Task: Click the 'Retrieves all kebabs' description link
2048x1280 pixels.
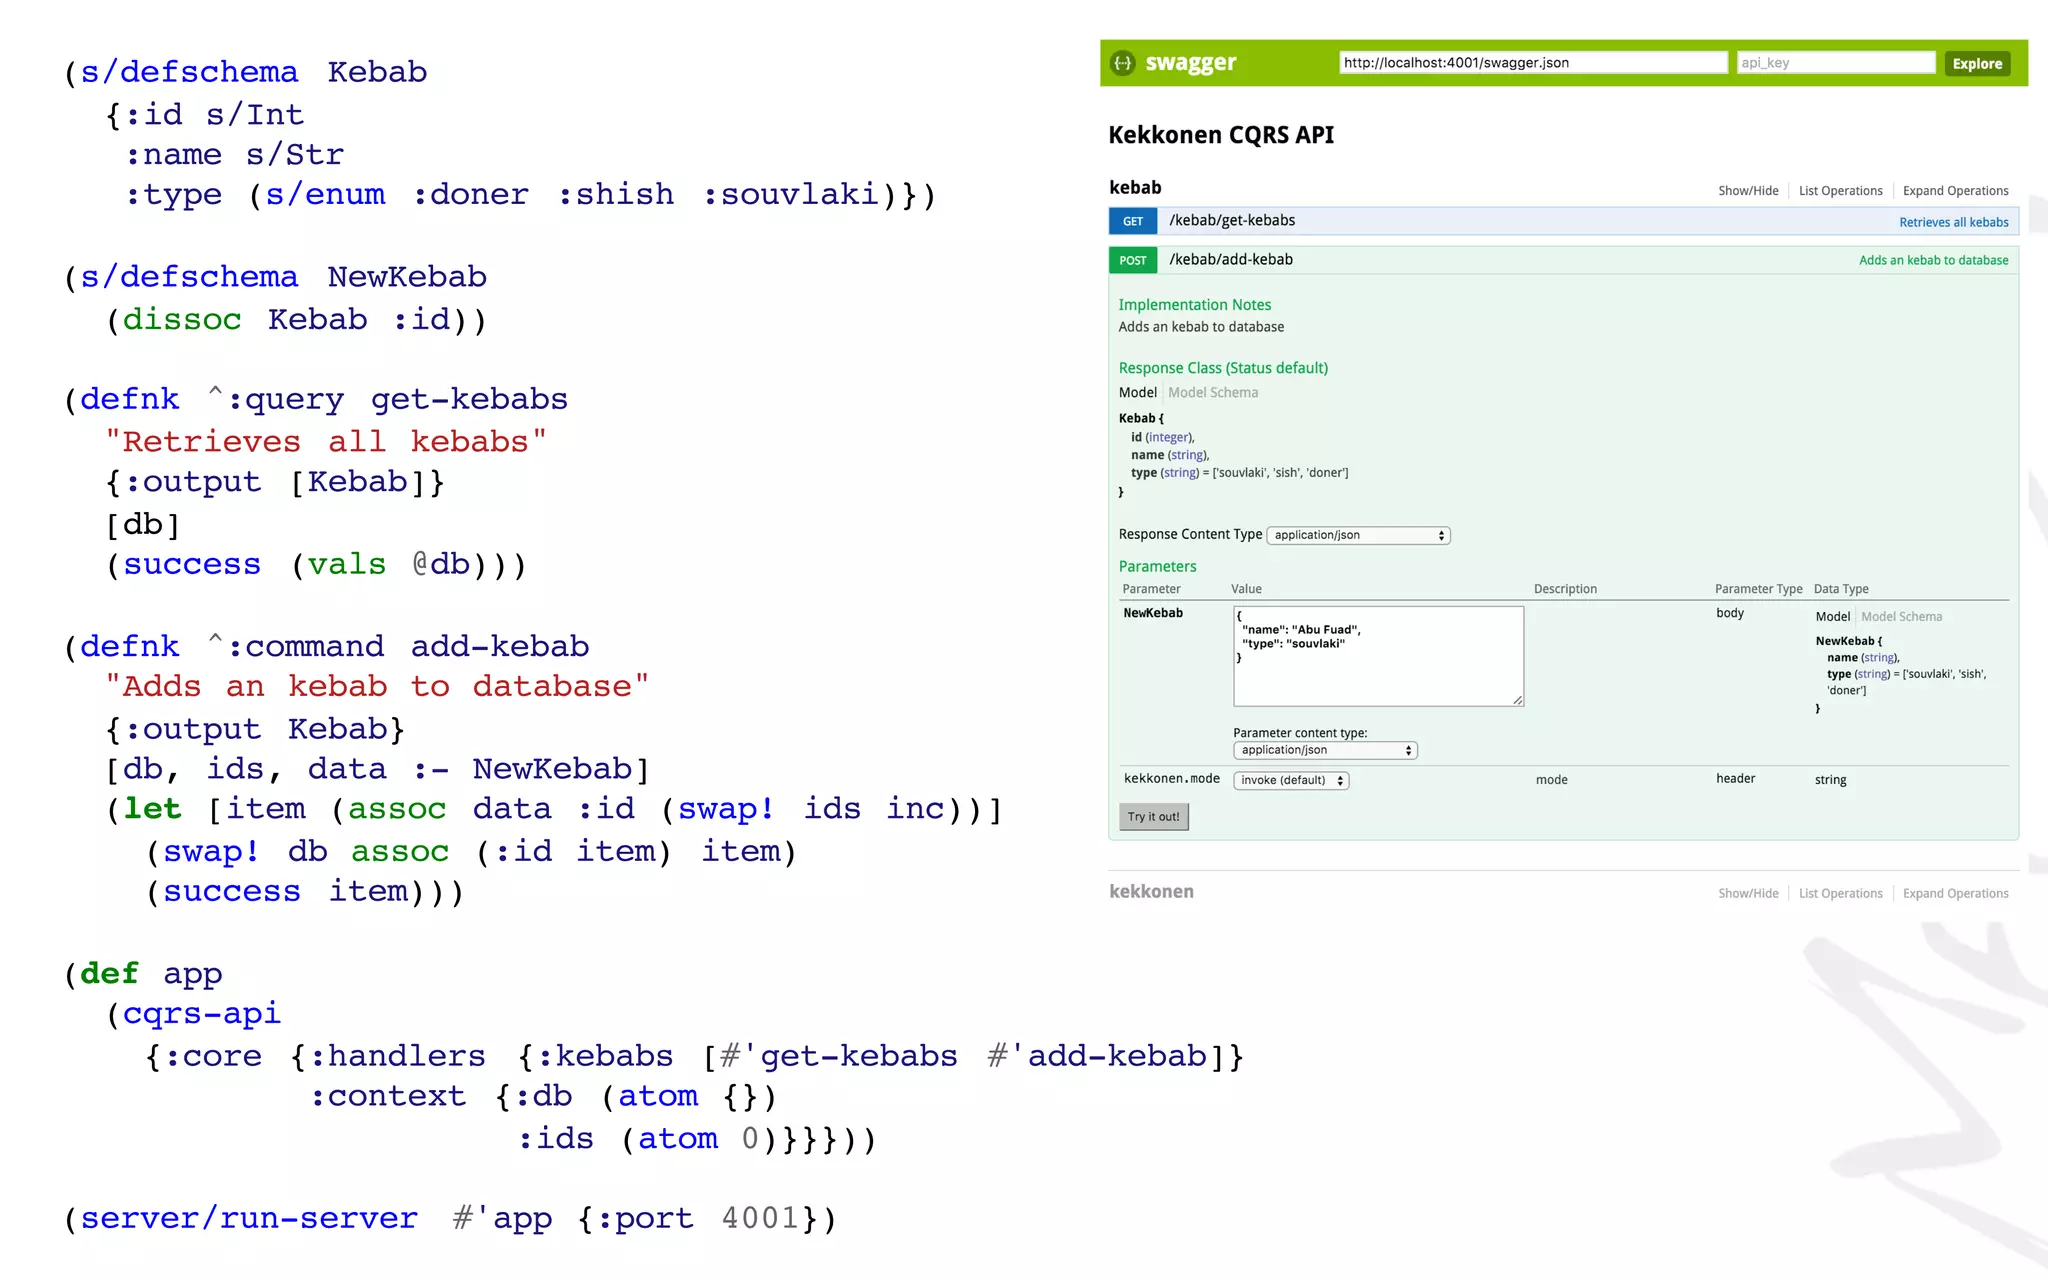Action: click(1953, 222)
